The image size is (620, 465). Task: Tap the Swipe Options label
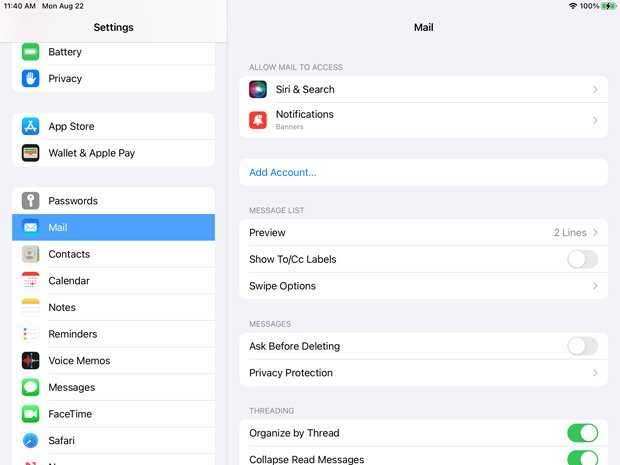coord(282,286)
